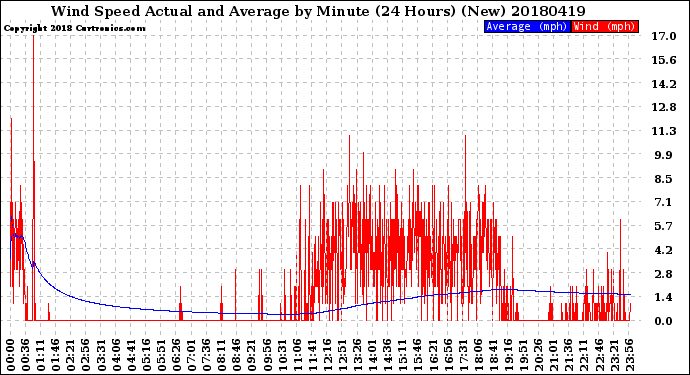Click the 15:11 time axis label
The width and height of the screenshot is (690, 375).
402,355
